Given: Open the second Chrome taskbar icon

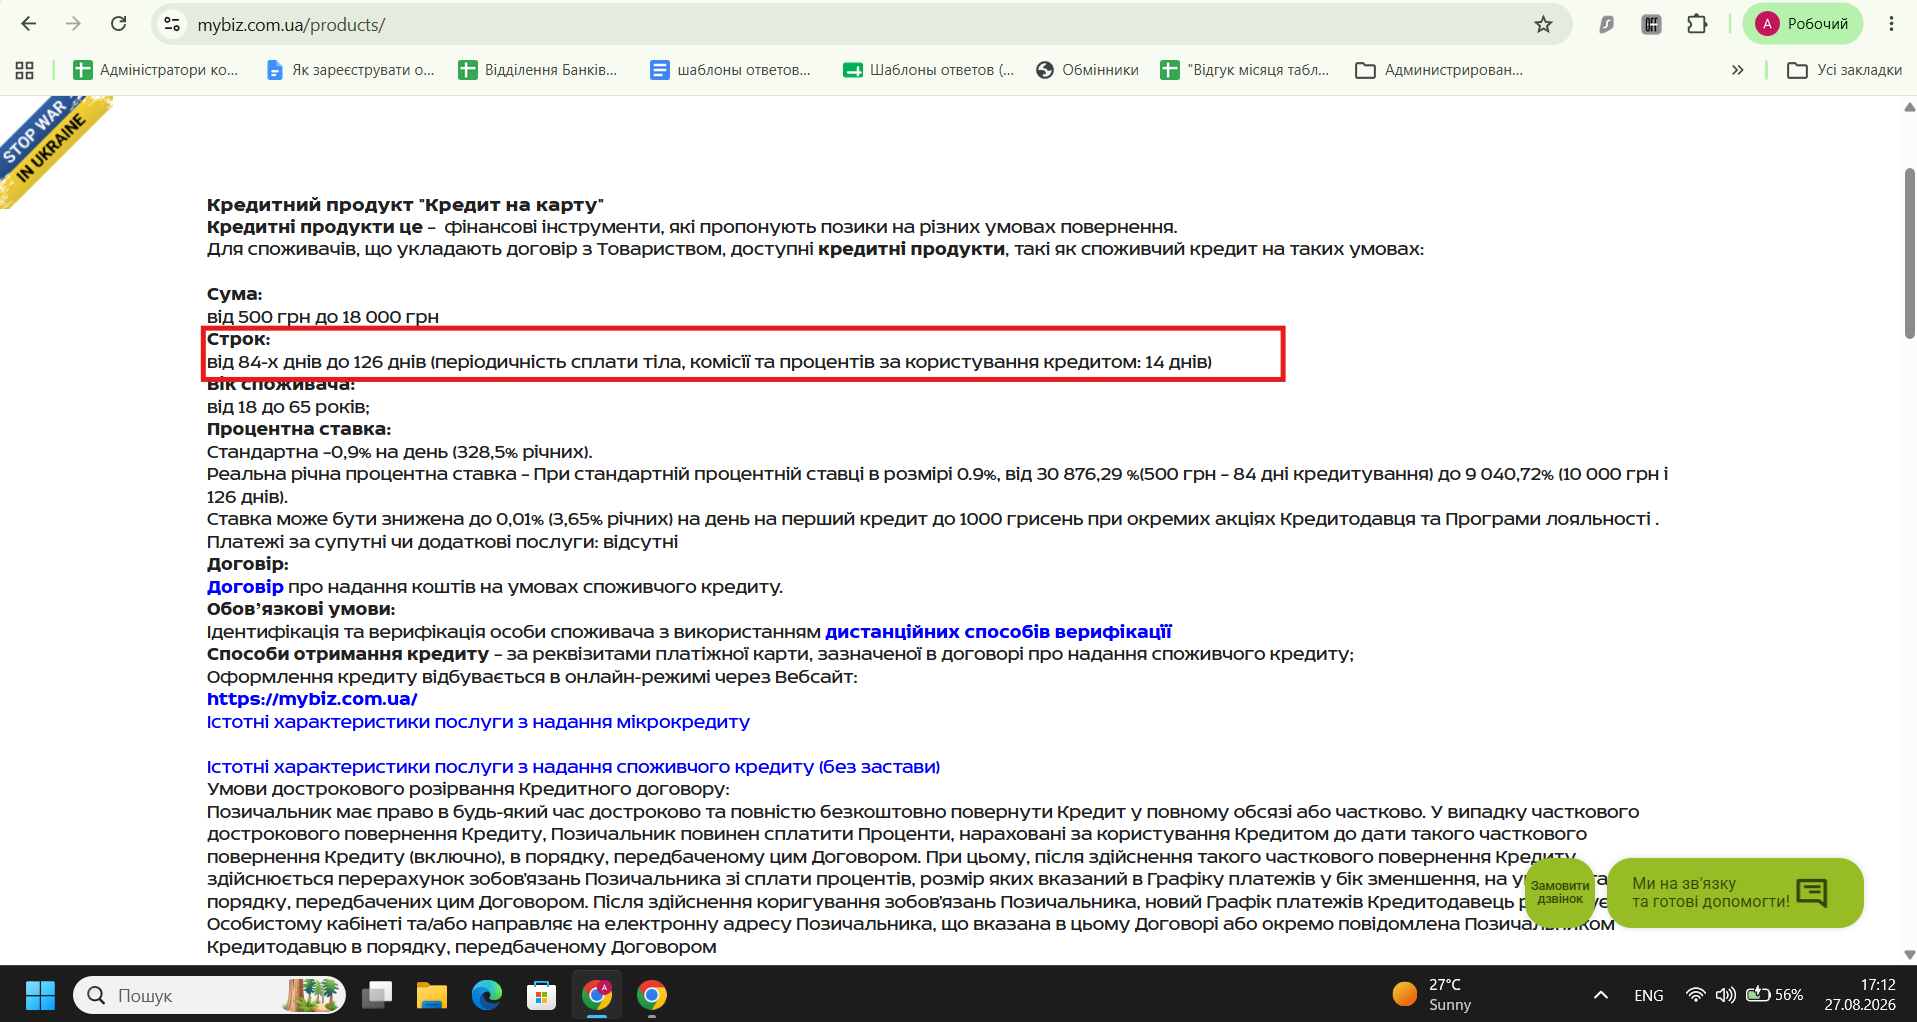Looking at the screenshot, I should [x=652, y=995].
